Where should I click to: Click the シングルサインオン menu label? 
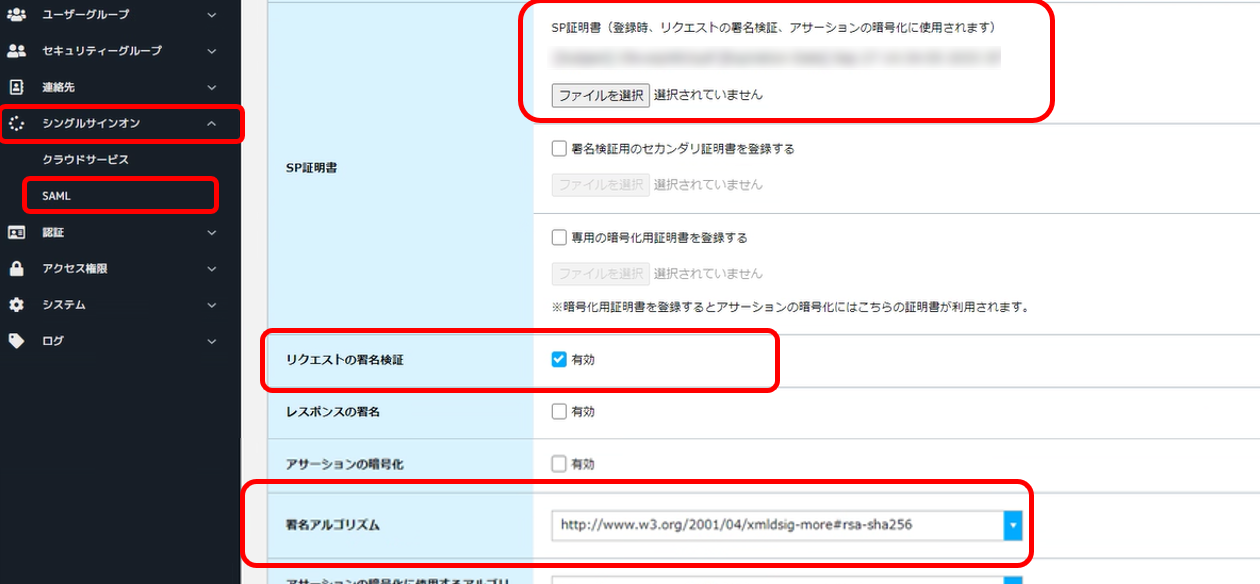click(91, 124)
